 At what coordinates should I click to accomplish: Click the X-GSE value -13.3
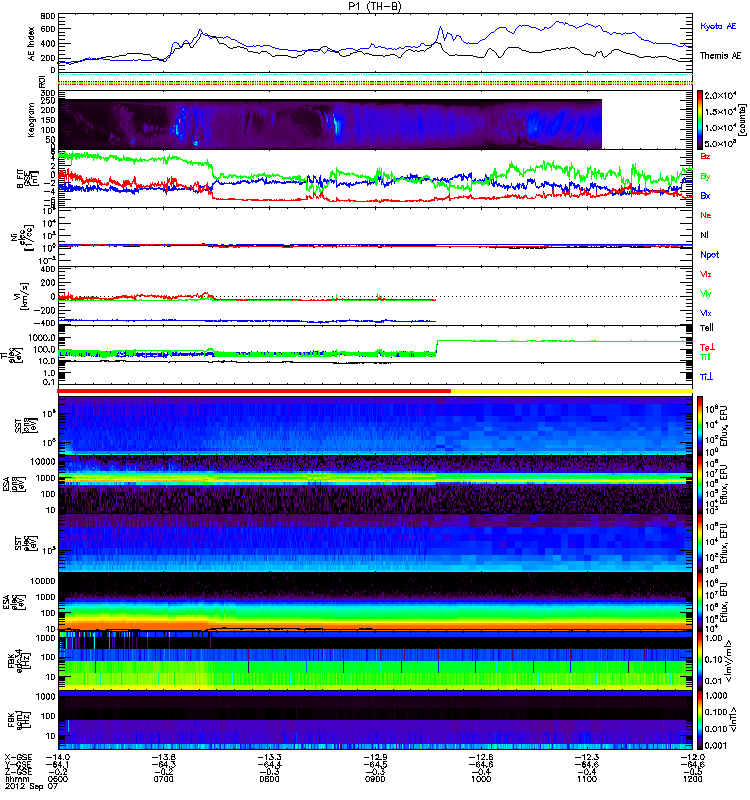pos(269,757)
